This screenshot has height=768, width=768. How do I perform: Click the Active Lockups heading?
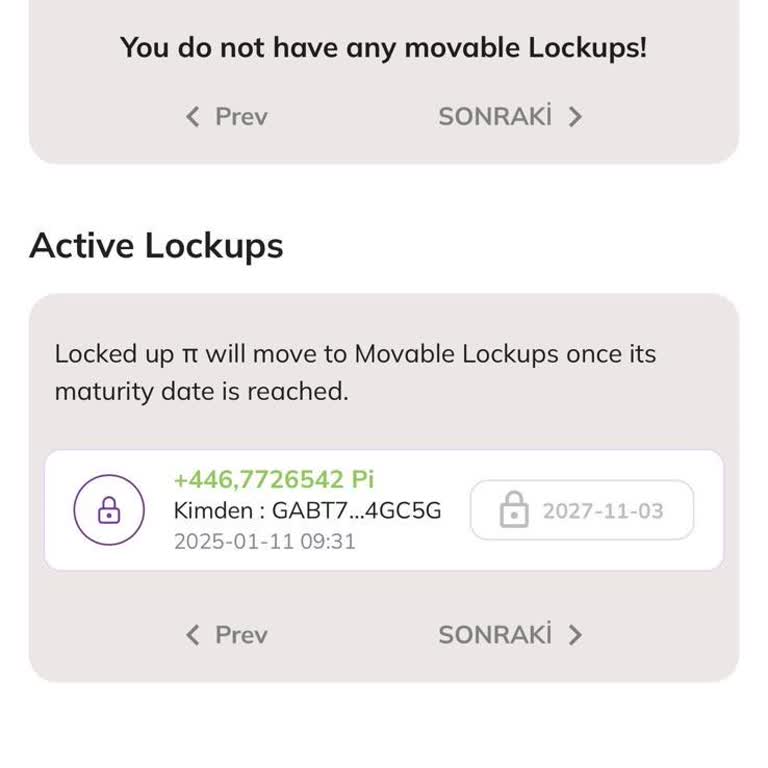point(156,246)
